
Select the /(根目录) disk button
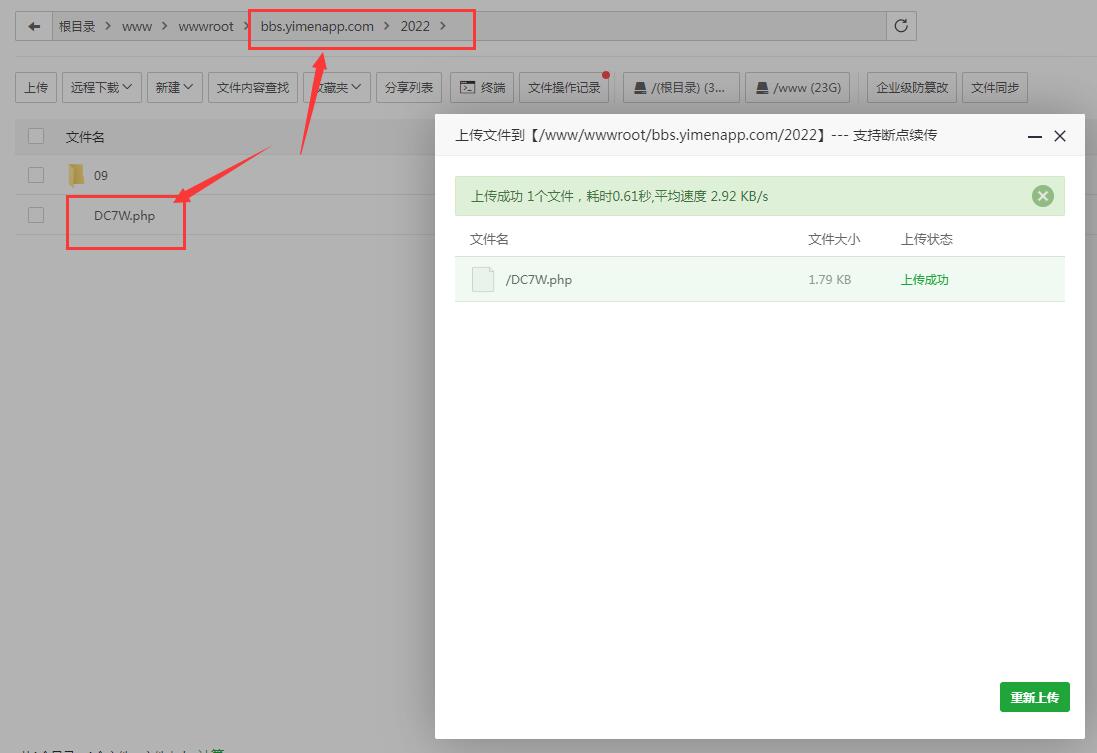tap(681, 87)
